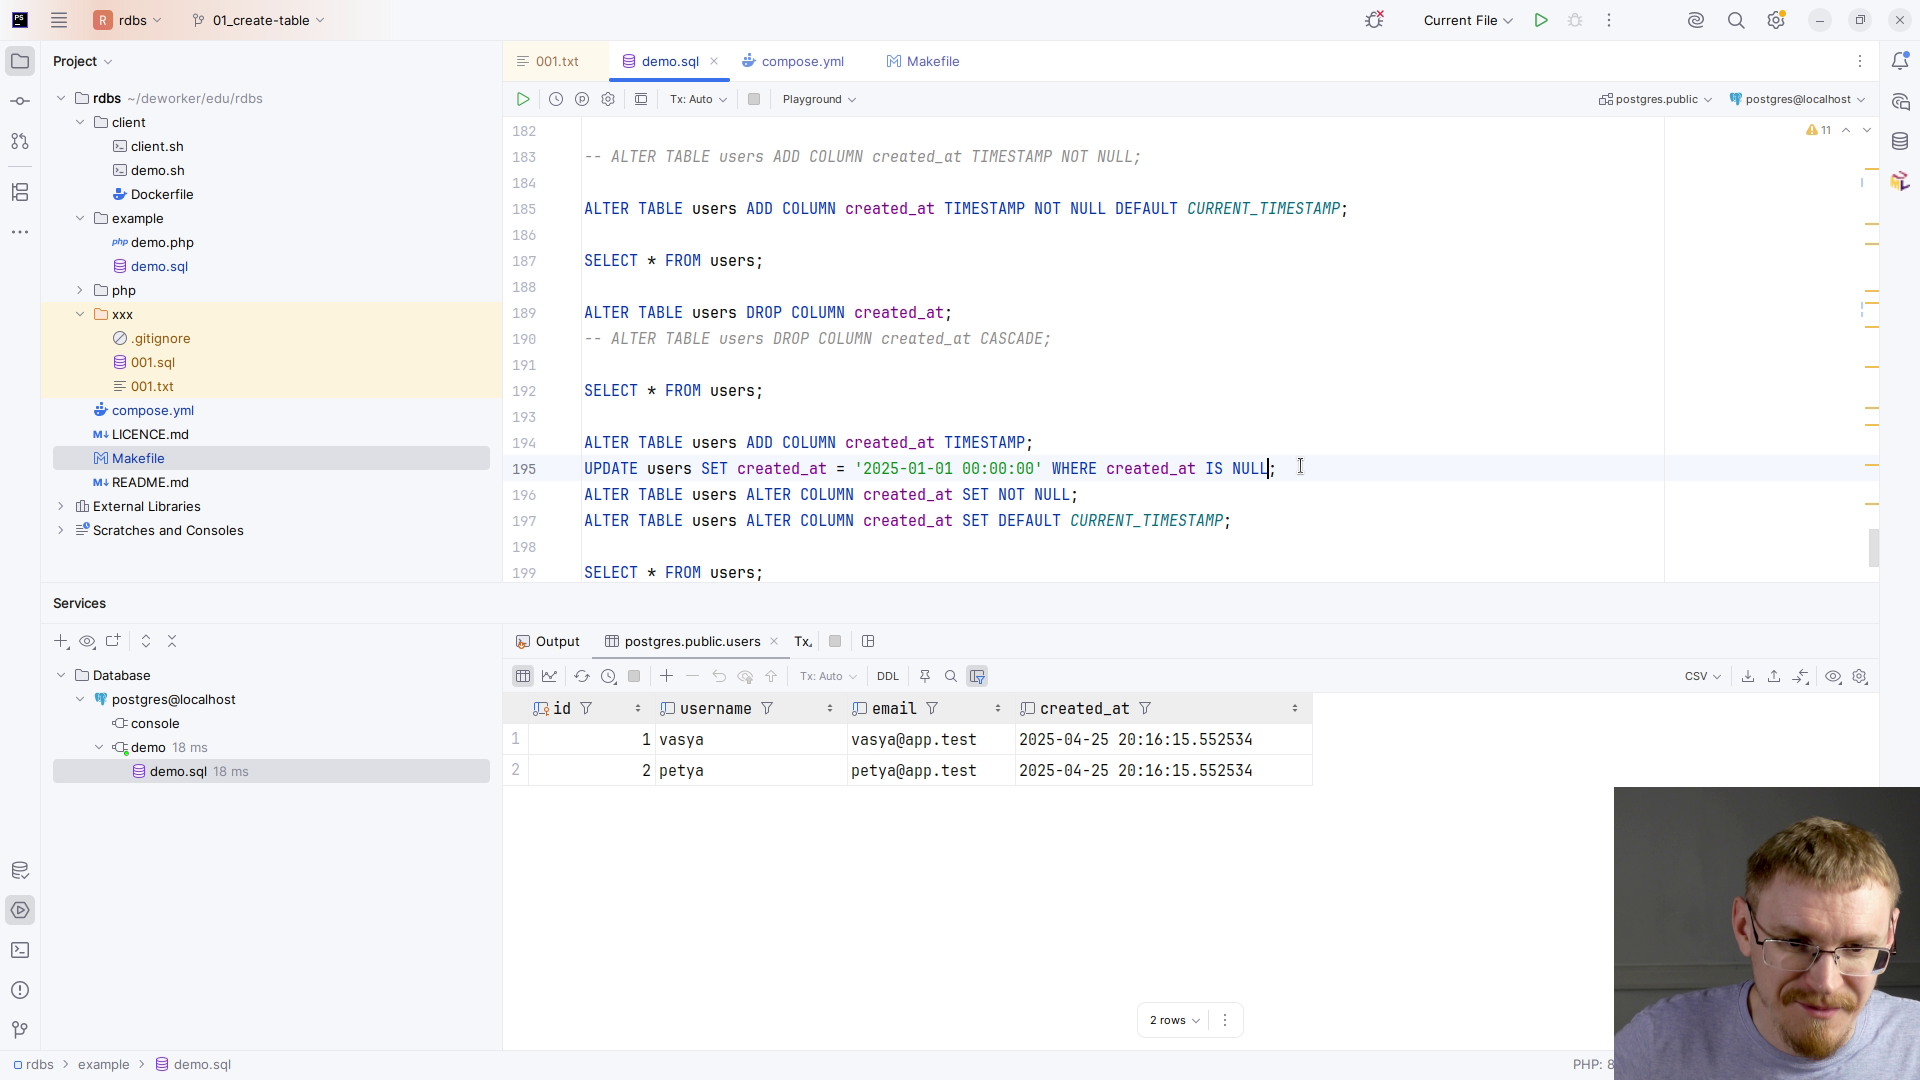Toggle table view eye icon in results
Screen dimensions: 1920x1080
[1833, 677]
